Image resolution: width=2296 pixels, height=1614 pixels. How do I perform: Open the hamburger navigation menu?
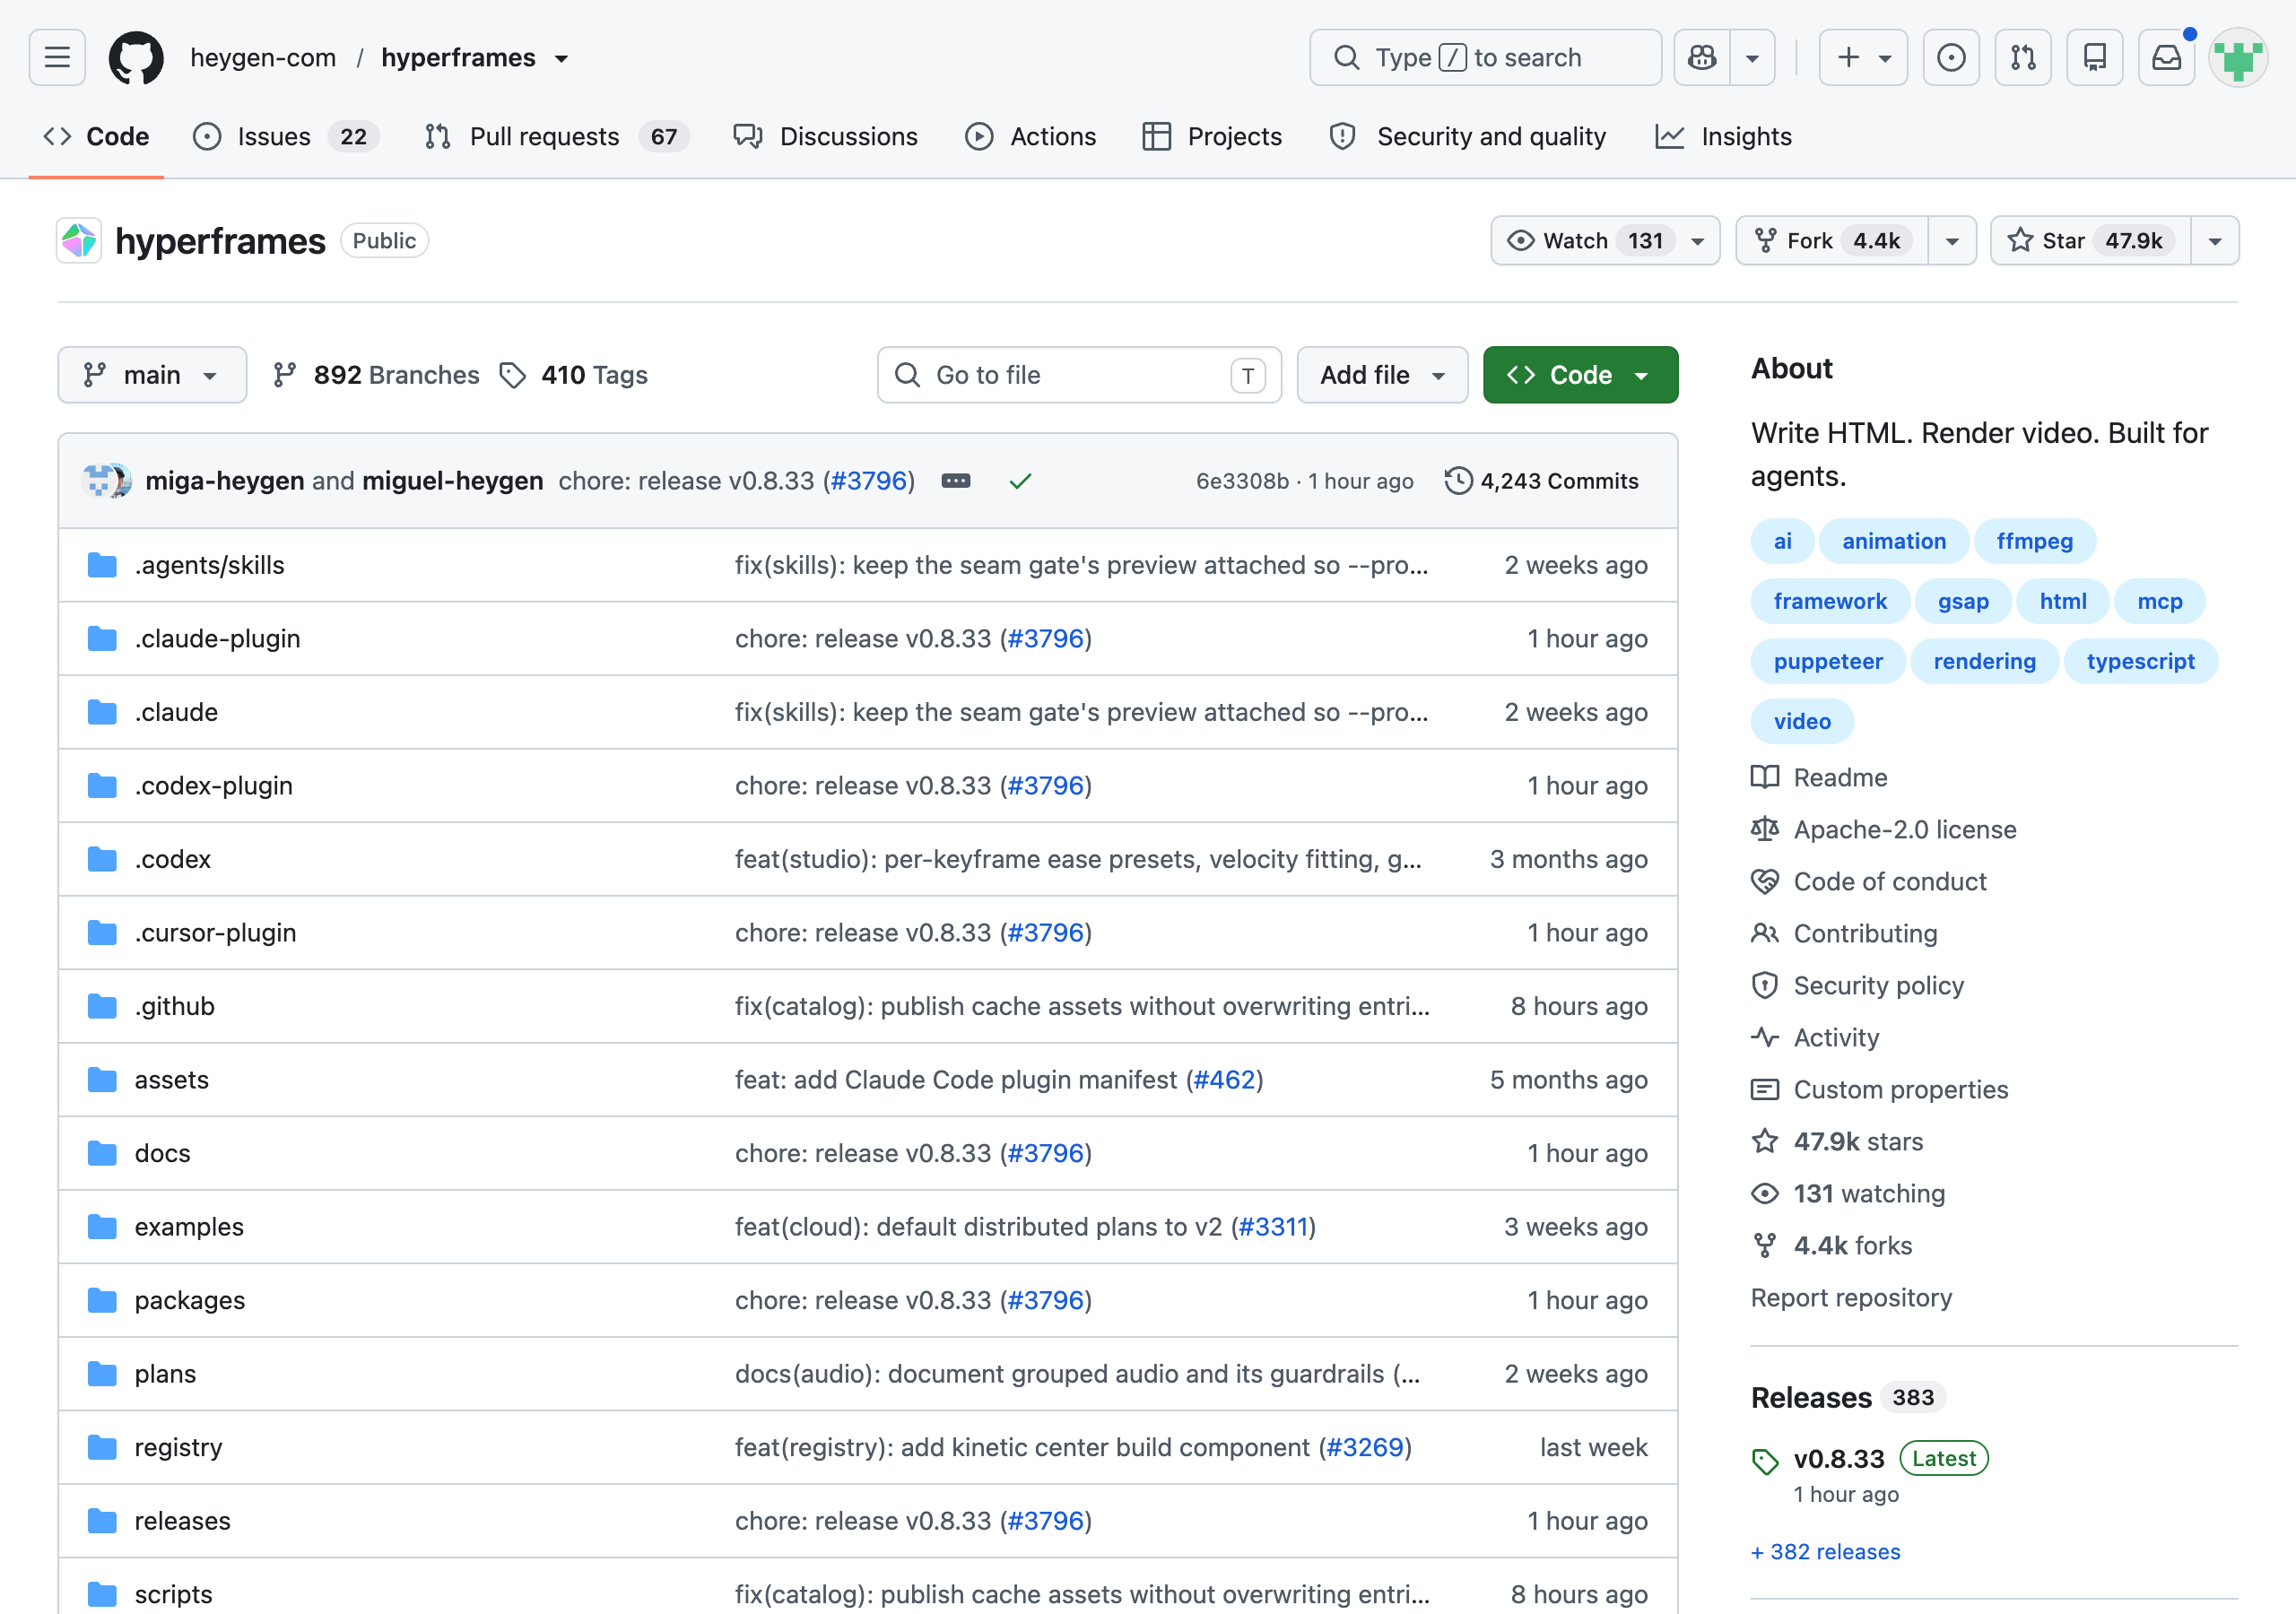click(x=57, y=57)
